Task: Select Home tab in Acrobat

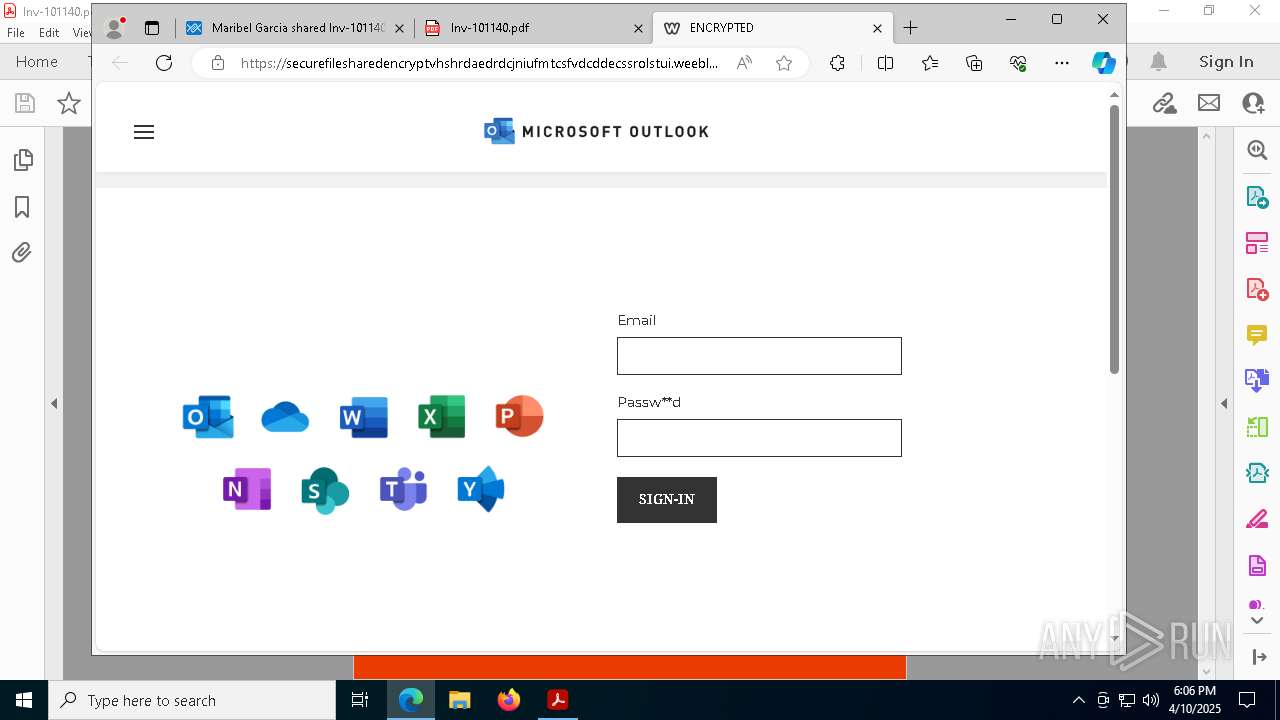Action: (x=37, y=62)
